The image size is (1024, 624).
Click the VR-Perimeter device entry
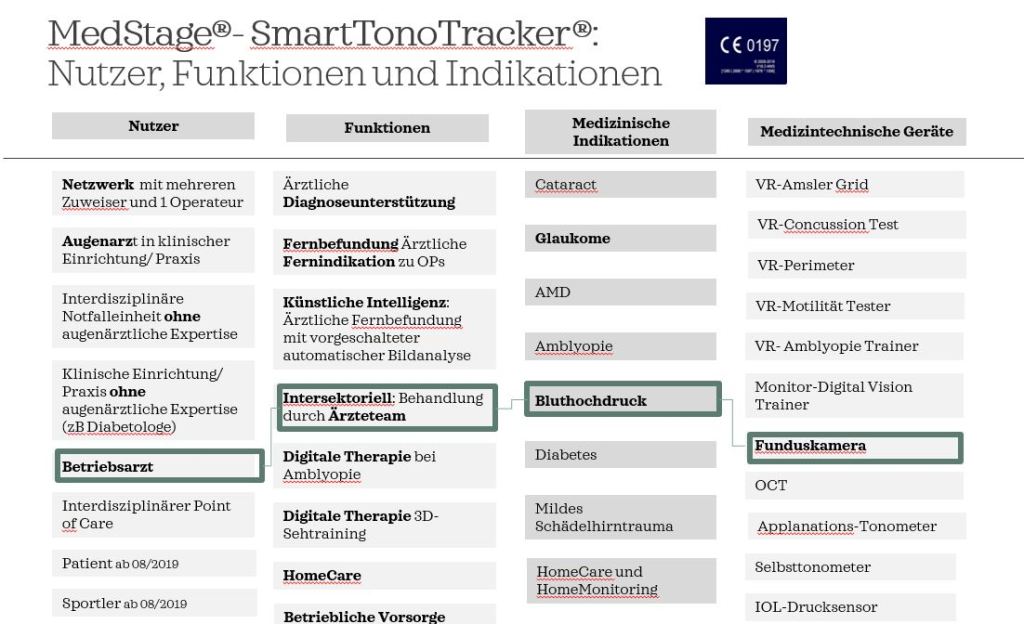click(x=855, y=265)
